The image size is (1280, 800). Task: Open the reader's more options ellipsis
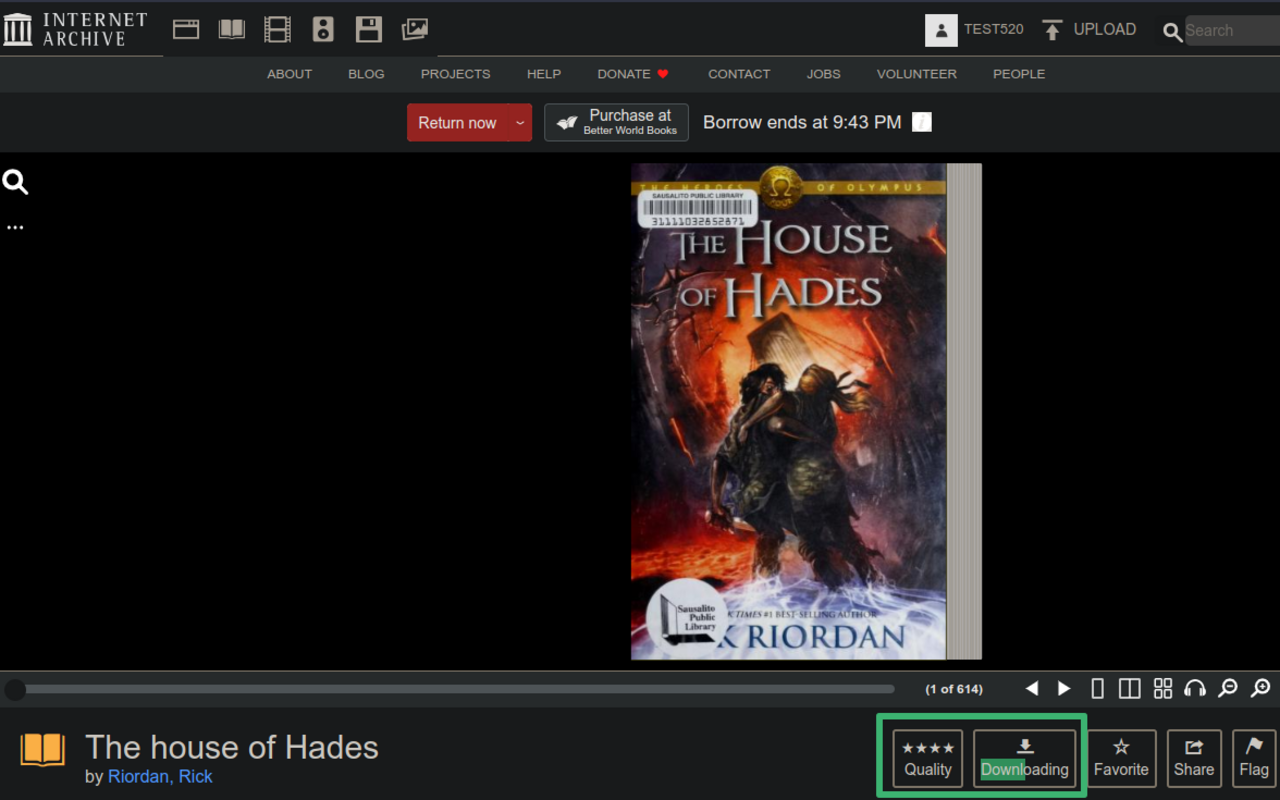tap(15, 228)
